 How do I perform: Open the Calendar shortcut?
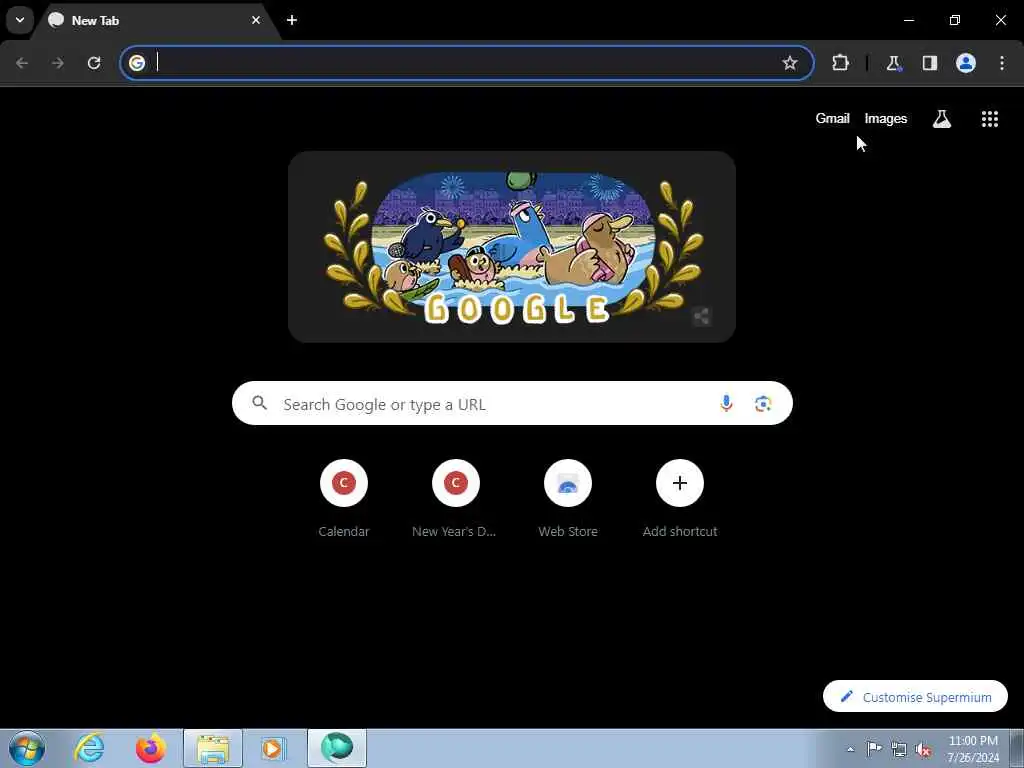344,500
